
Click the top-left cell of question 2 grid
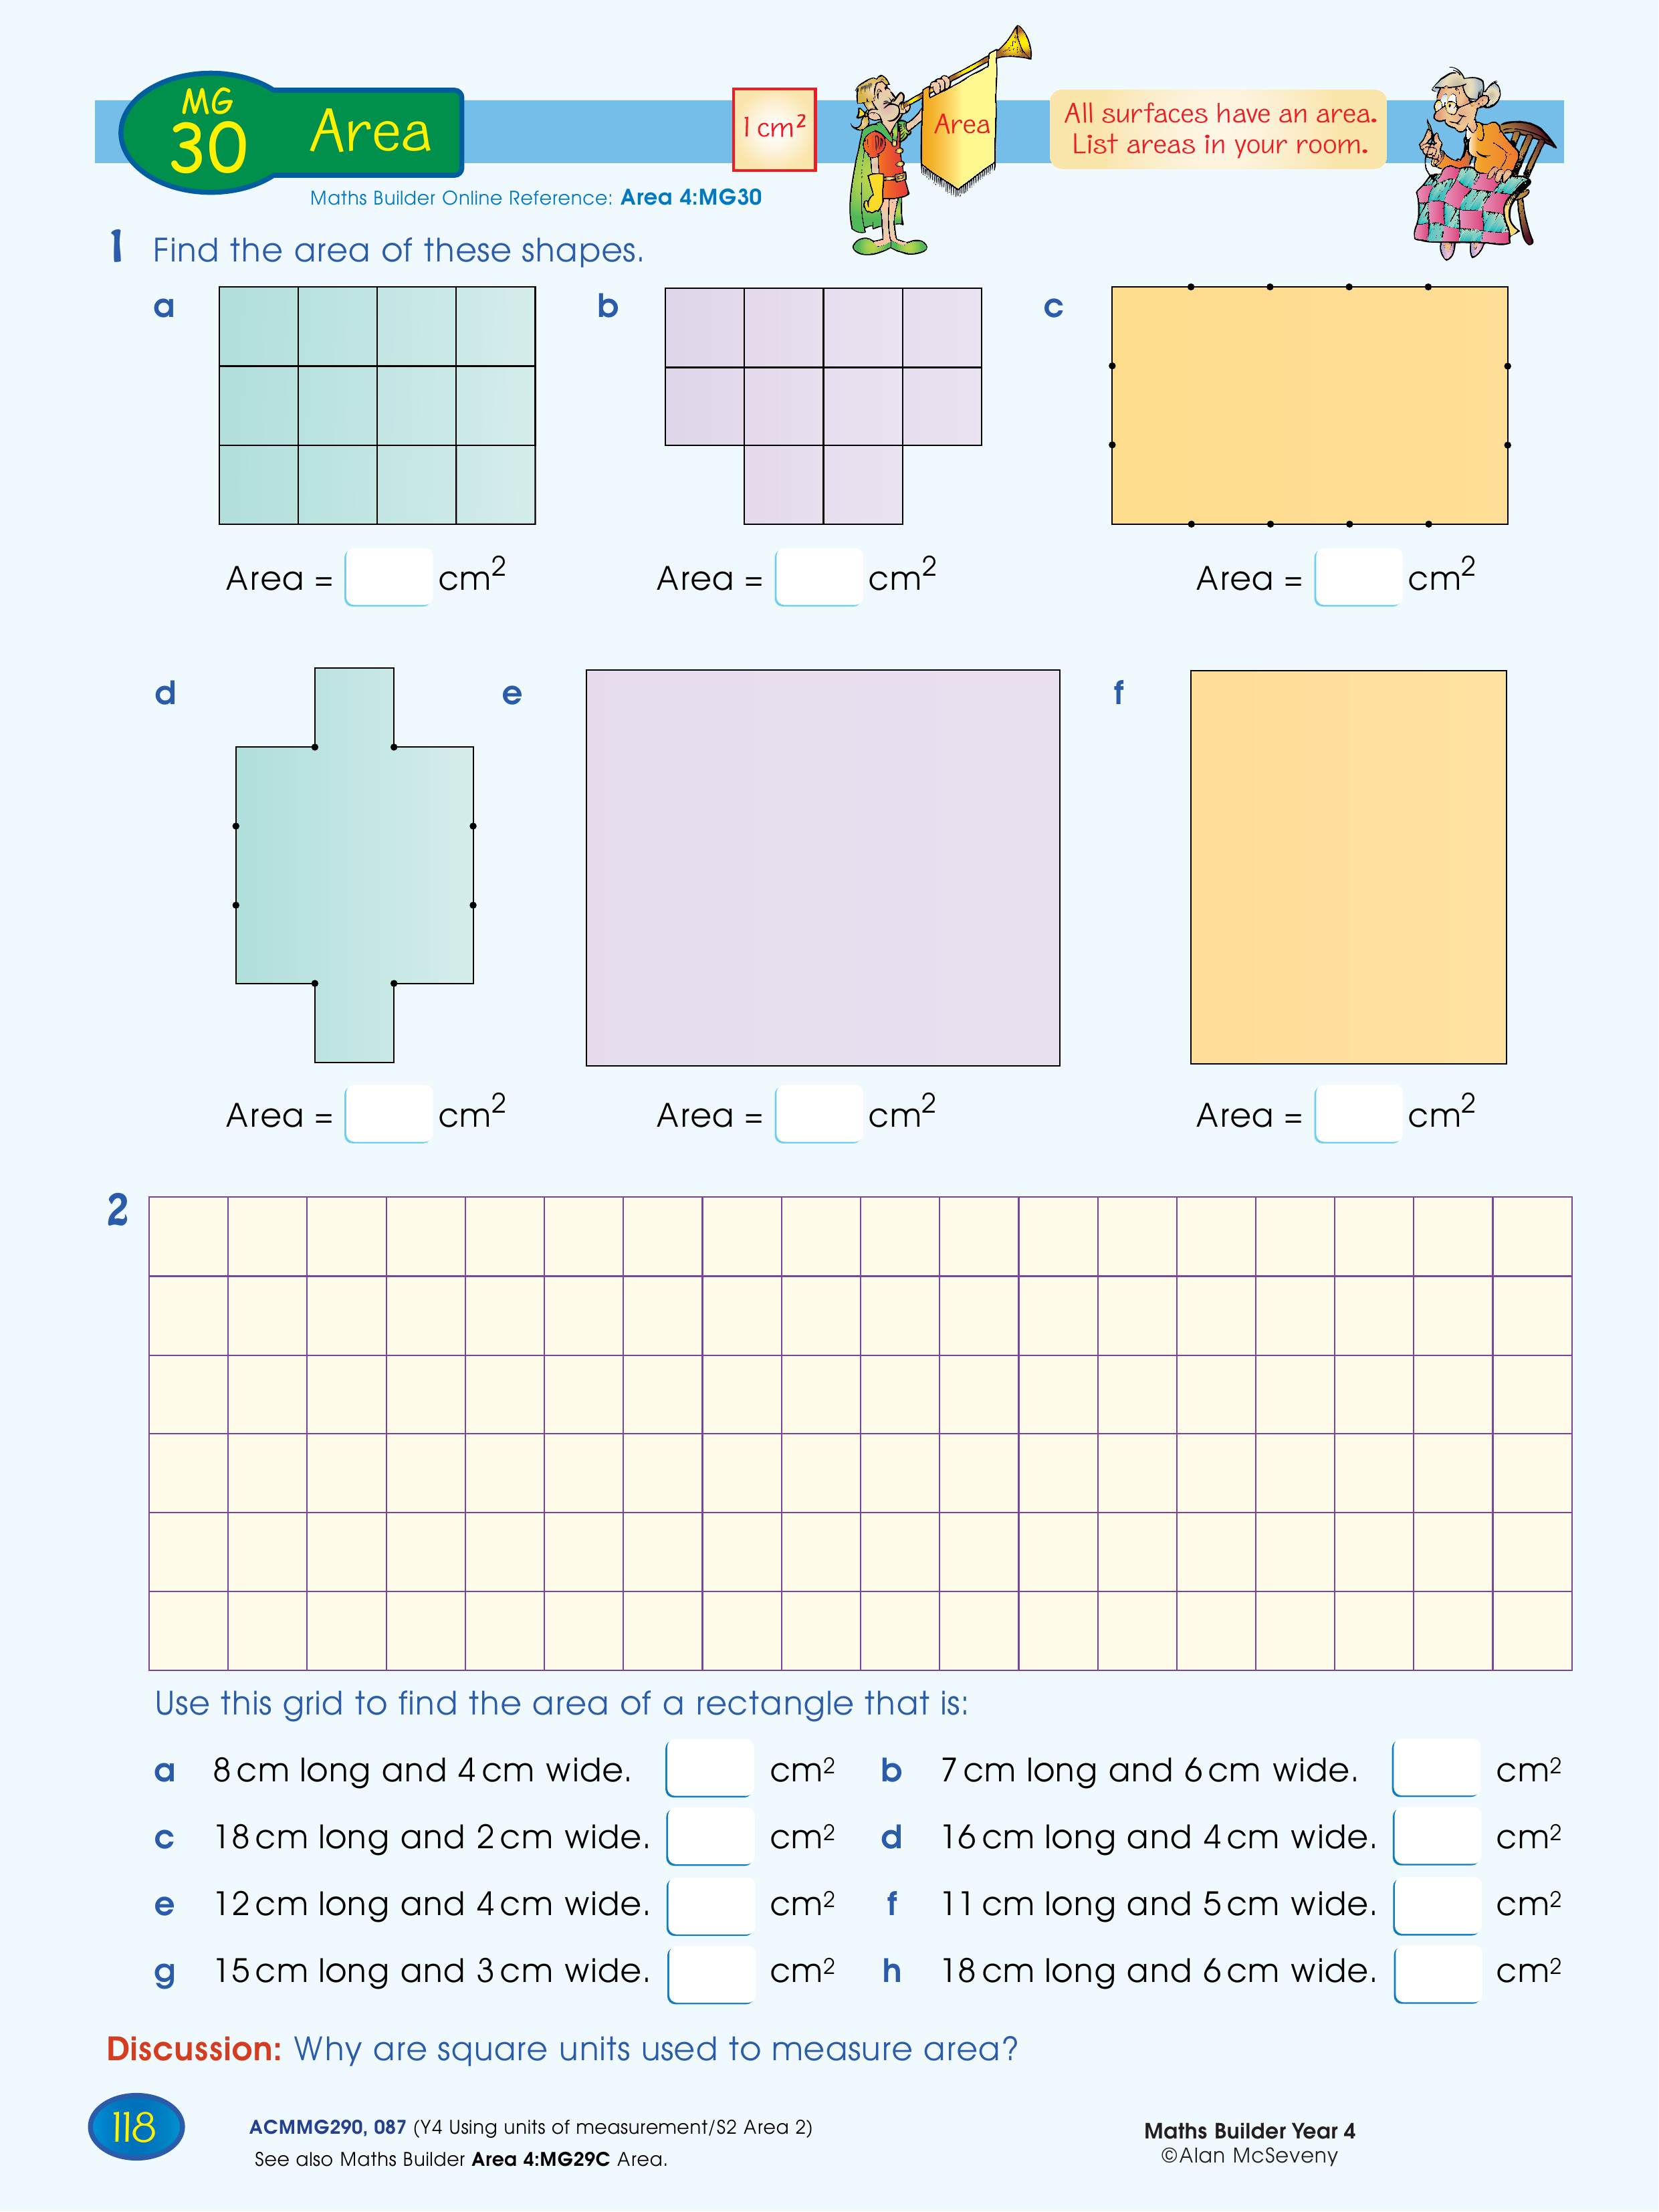pyautogui.click(x=188, y=1236)
